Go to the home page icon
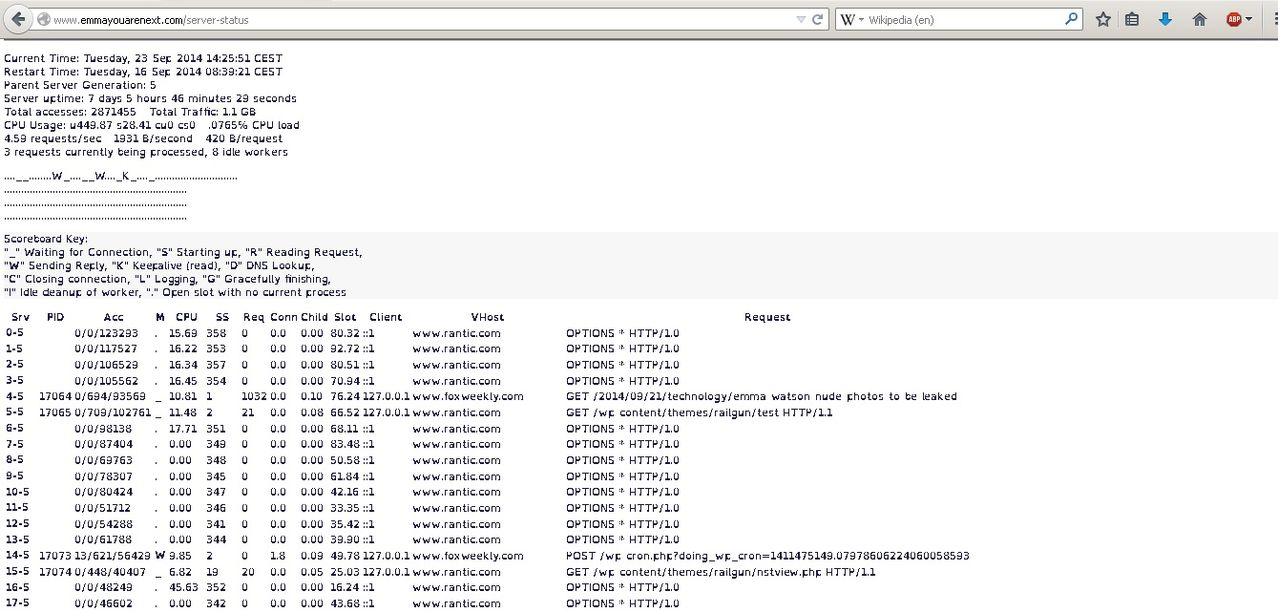The width and height of the screenshot is (1278, 613). [x=1199, y=19]
